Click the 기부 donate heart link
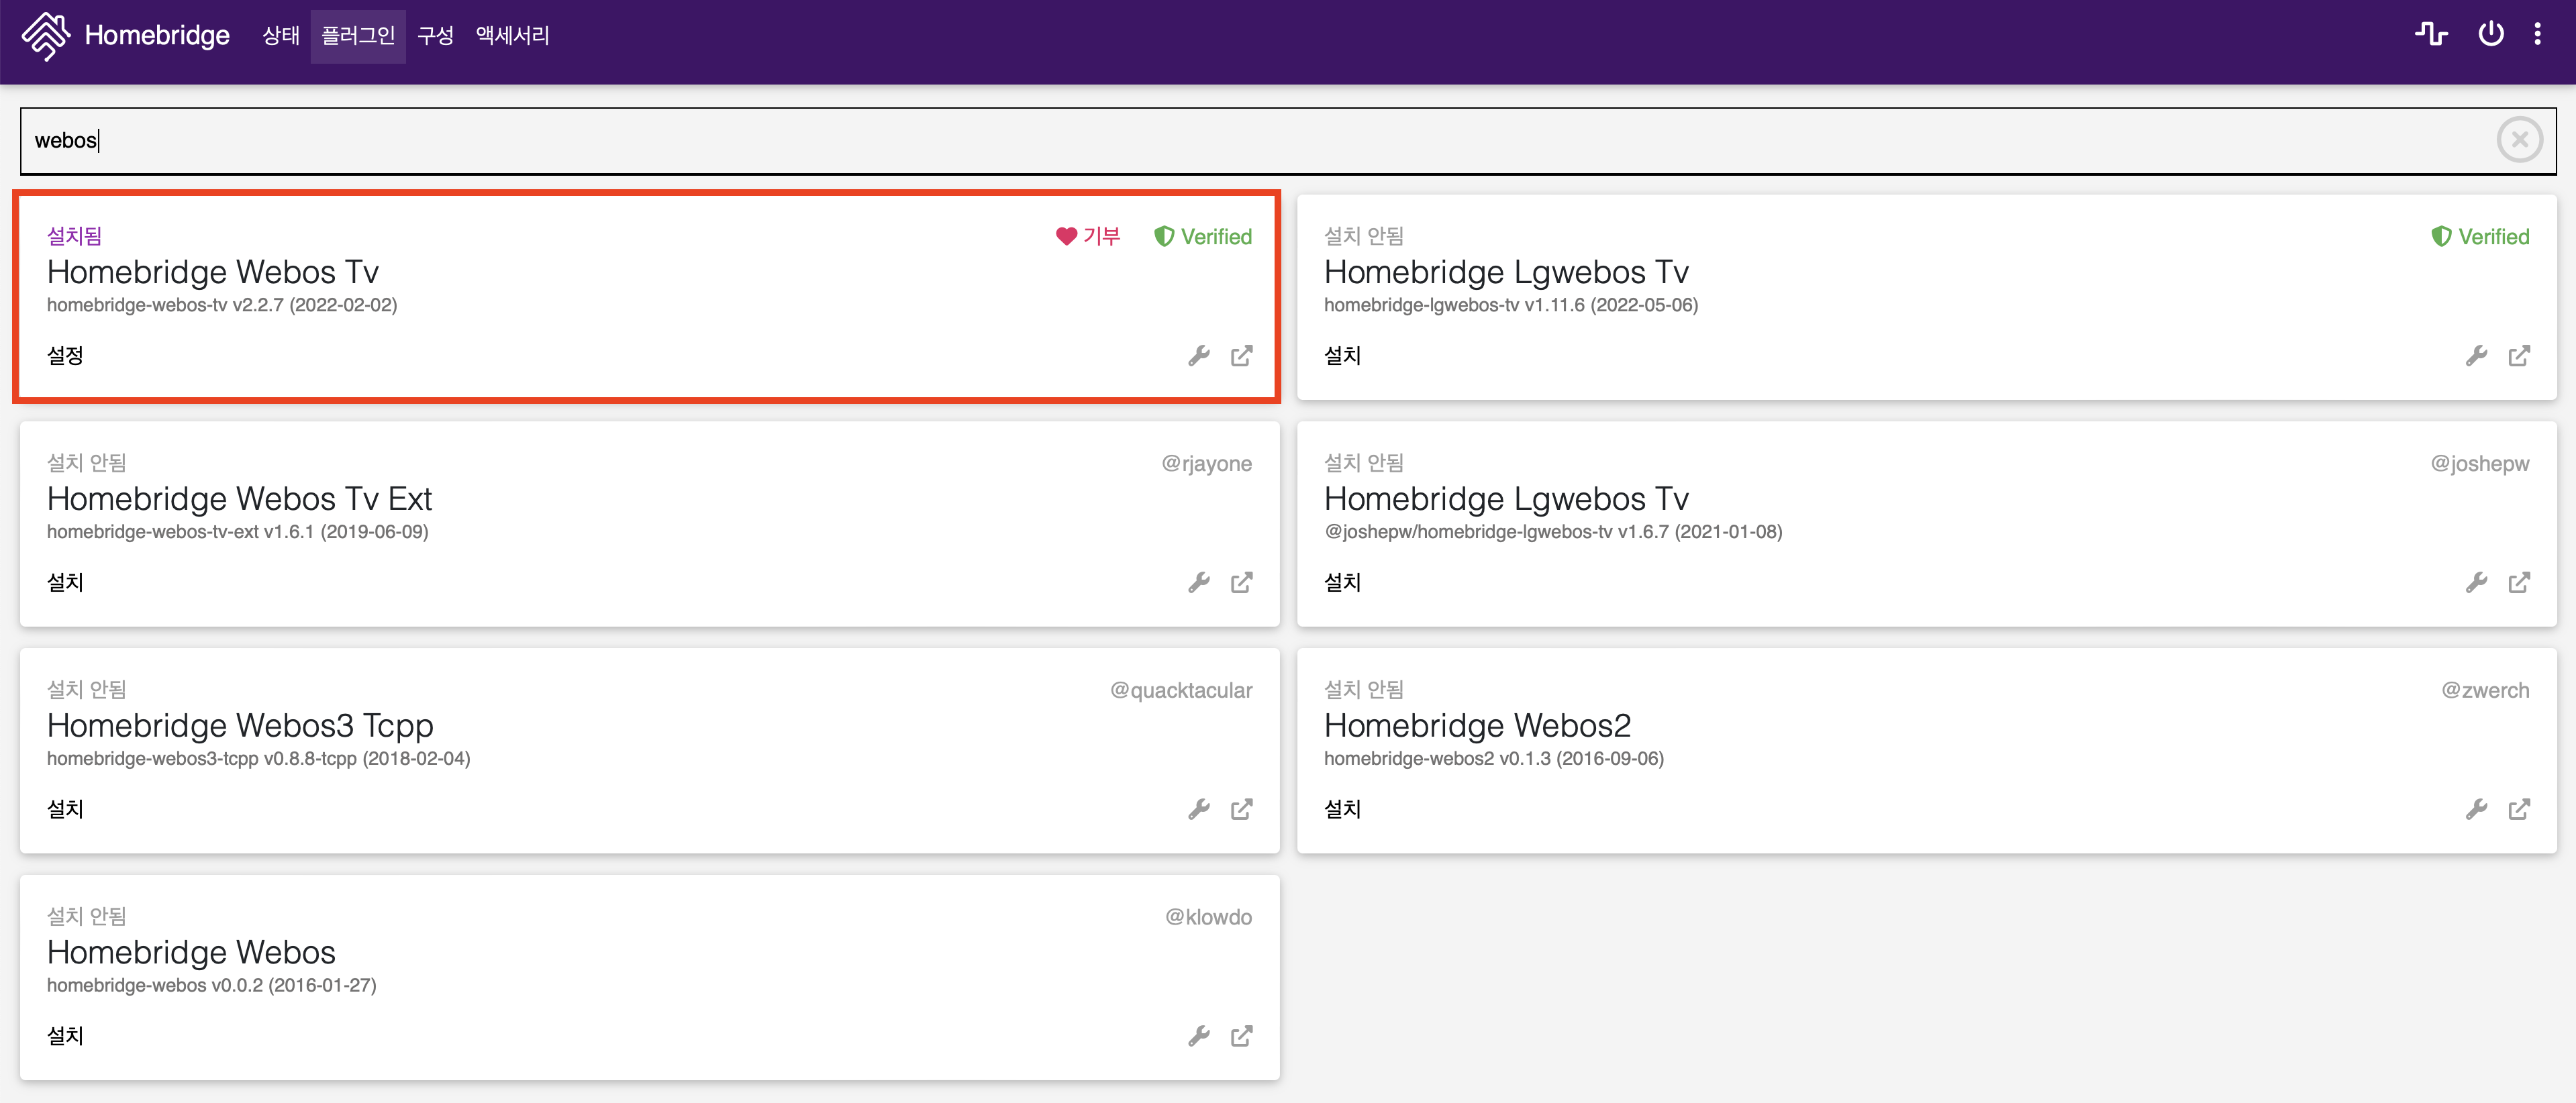This screenshot has height=1103, width=2576. tap(1088, 237)
